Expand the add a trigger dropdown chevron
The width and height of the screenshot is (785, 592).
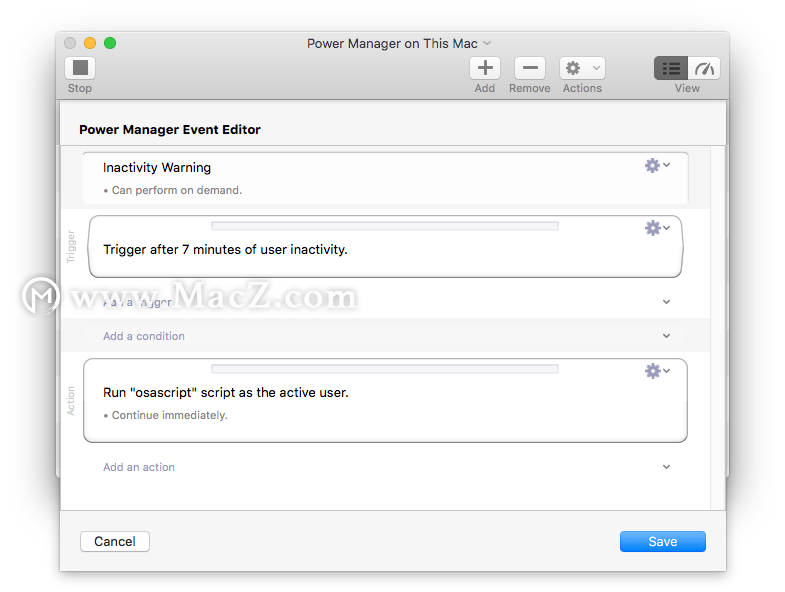point(666,302)
